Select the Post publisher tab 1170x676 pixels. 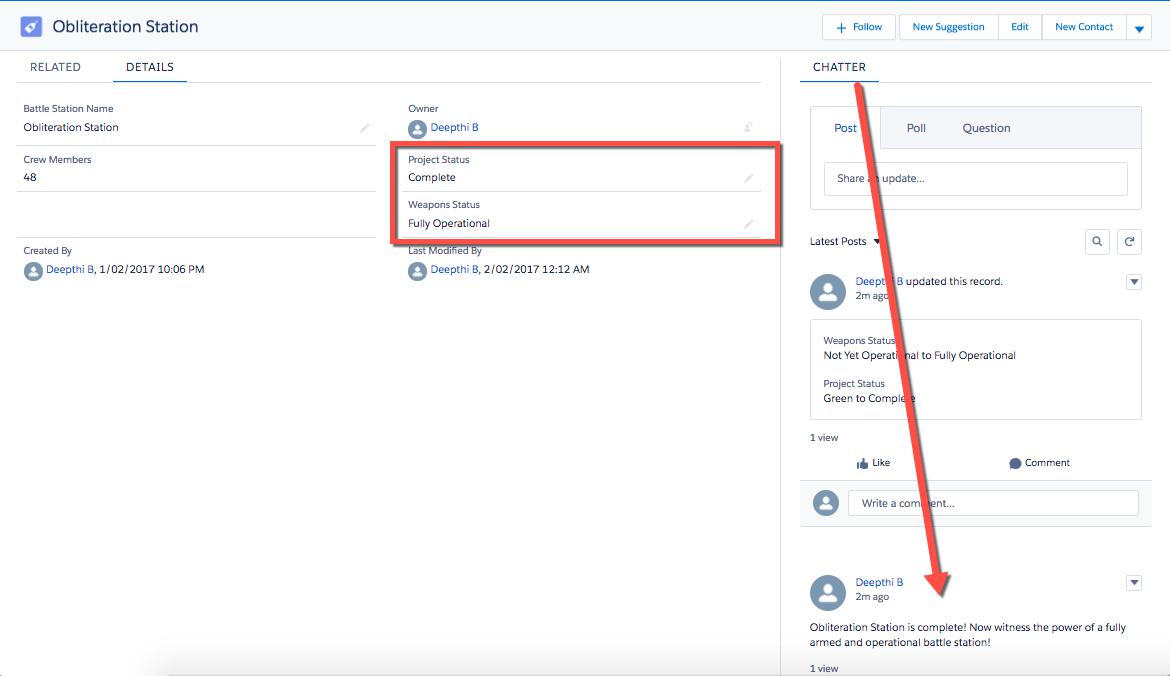(x=845, y=128)
